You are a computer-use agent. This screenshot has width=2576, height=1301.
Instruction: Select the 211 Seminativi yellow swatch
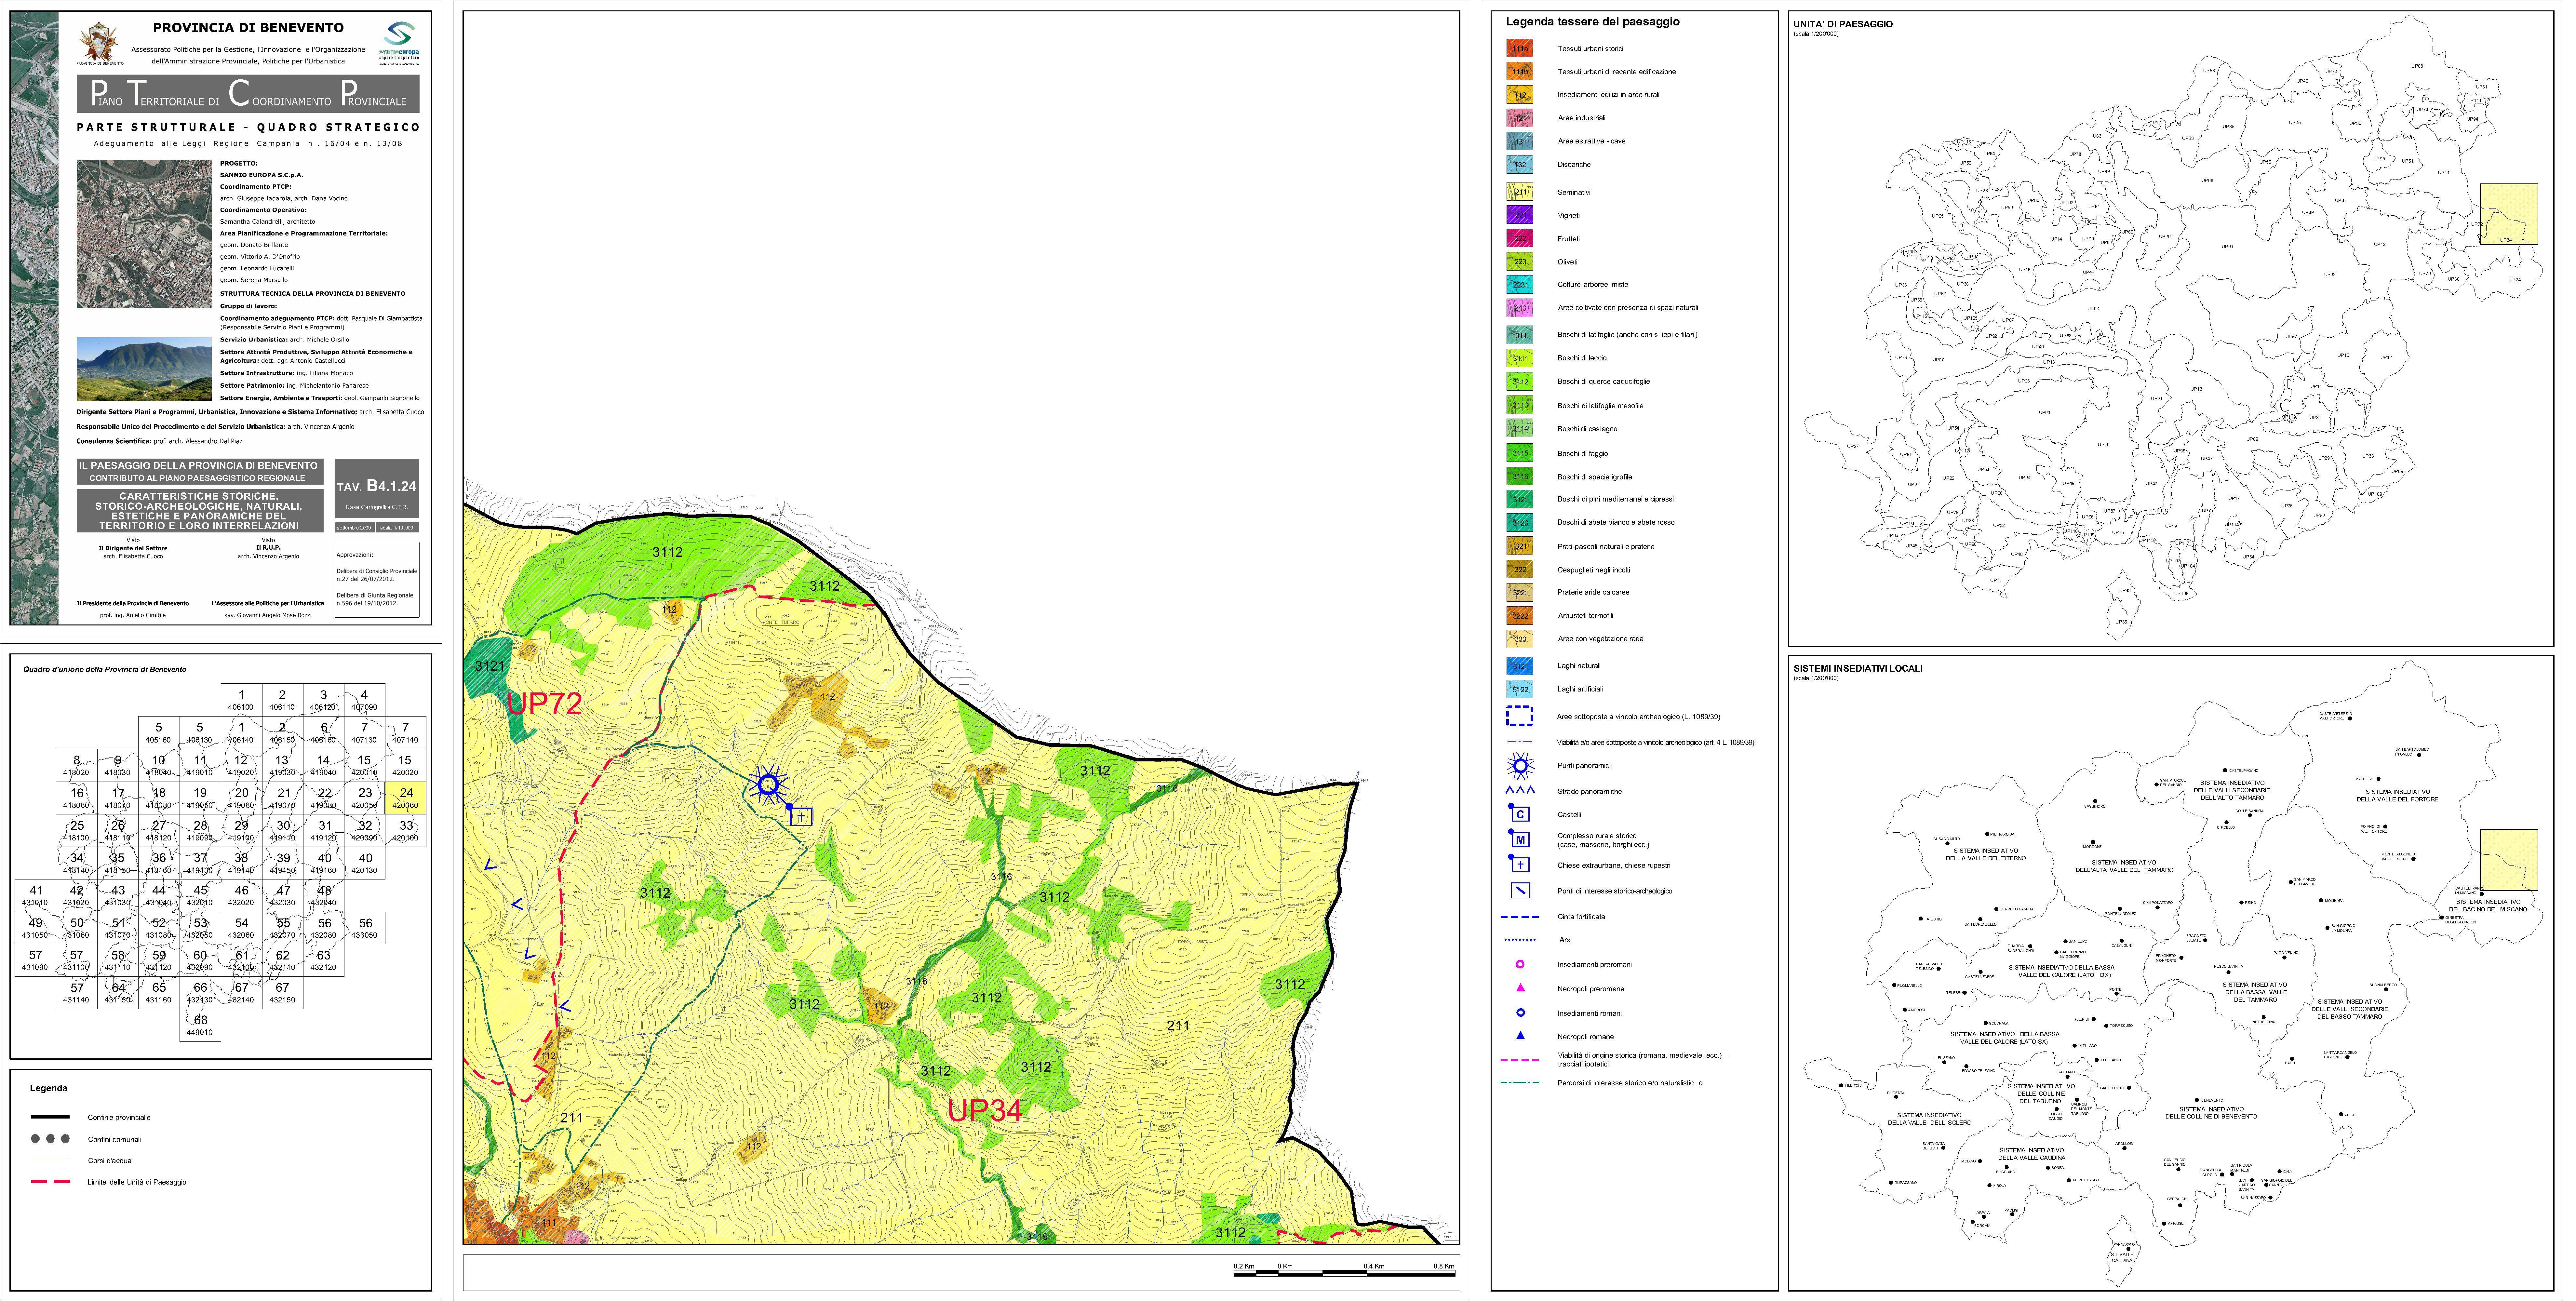point(1520,192)
